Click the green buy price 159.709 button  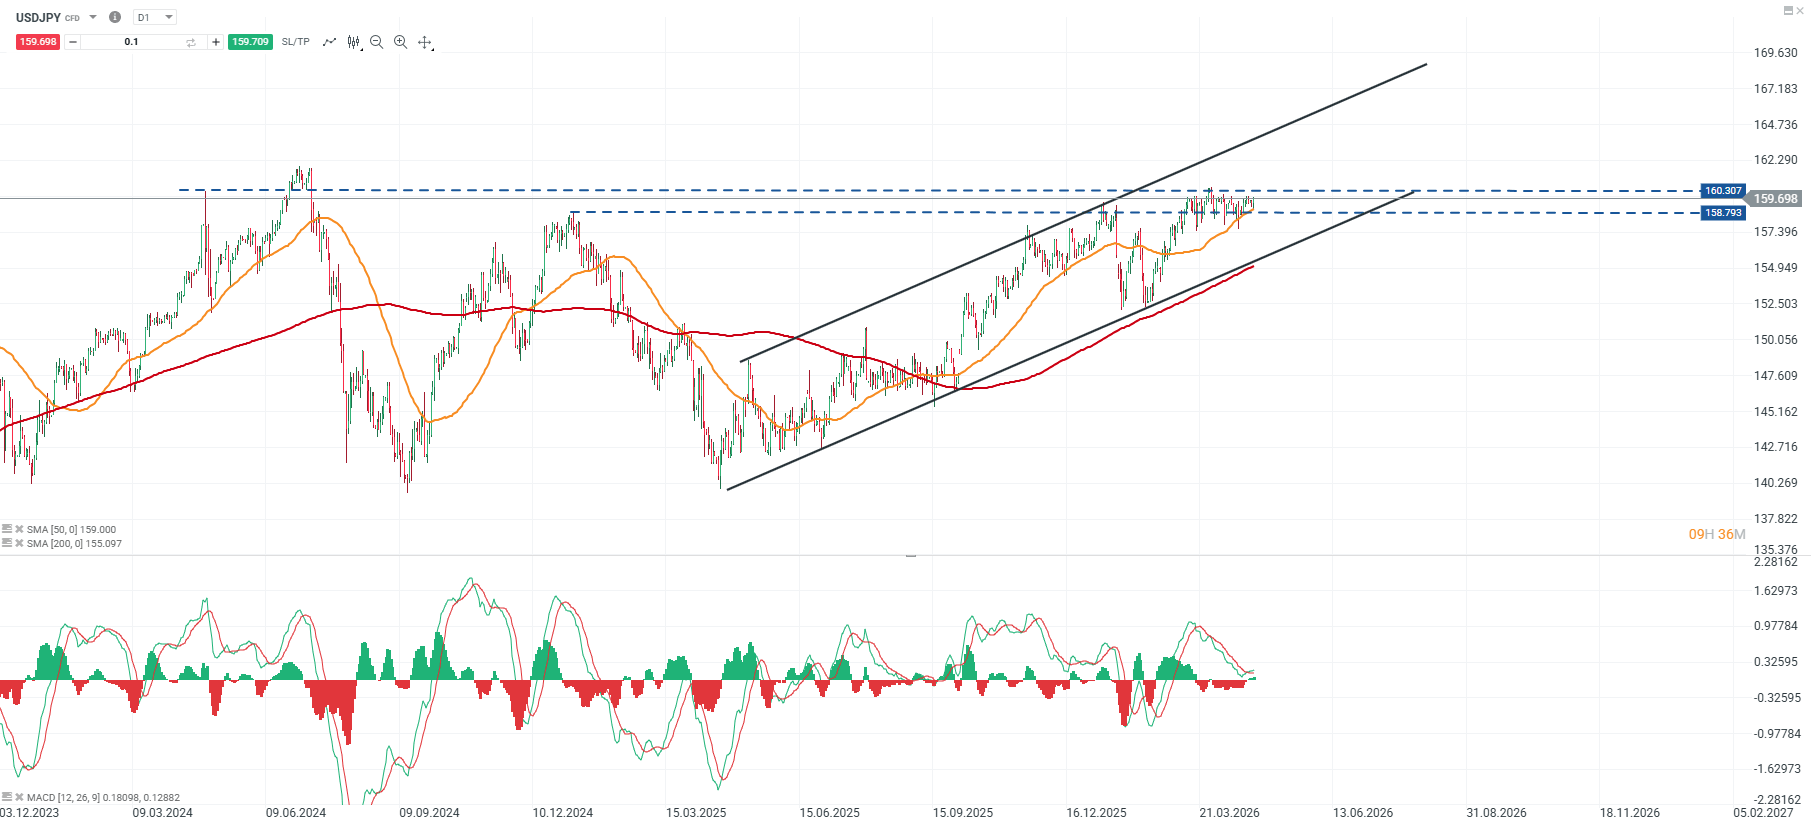250,42
